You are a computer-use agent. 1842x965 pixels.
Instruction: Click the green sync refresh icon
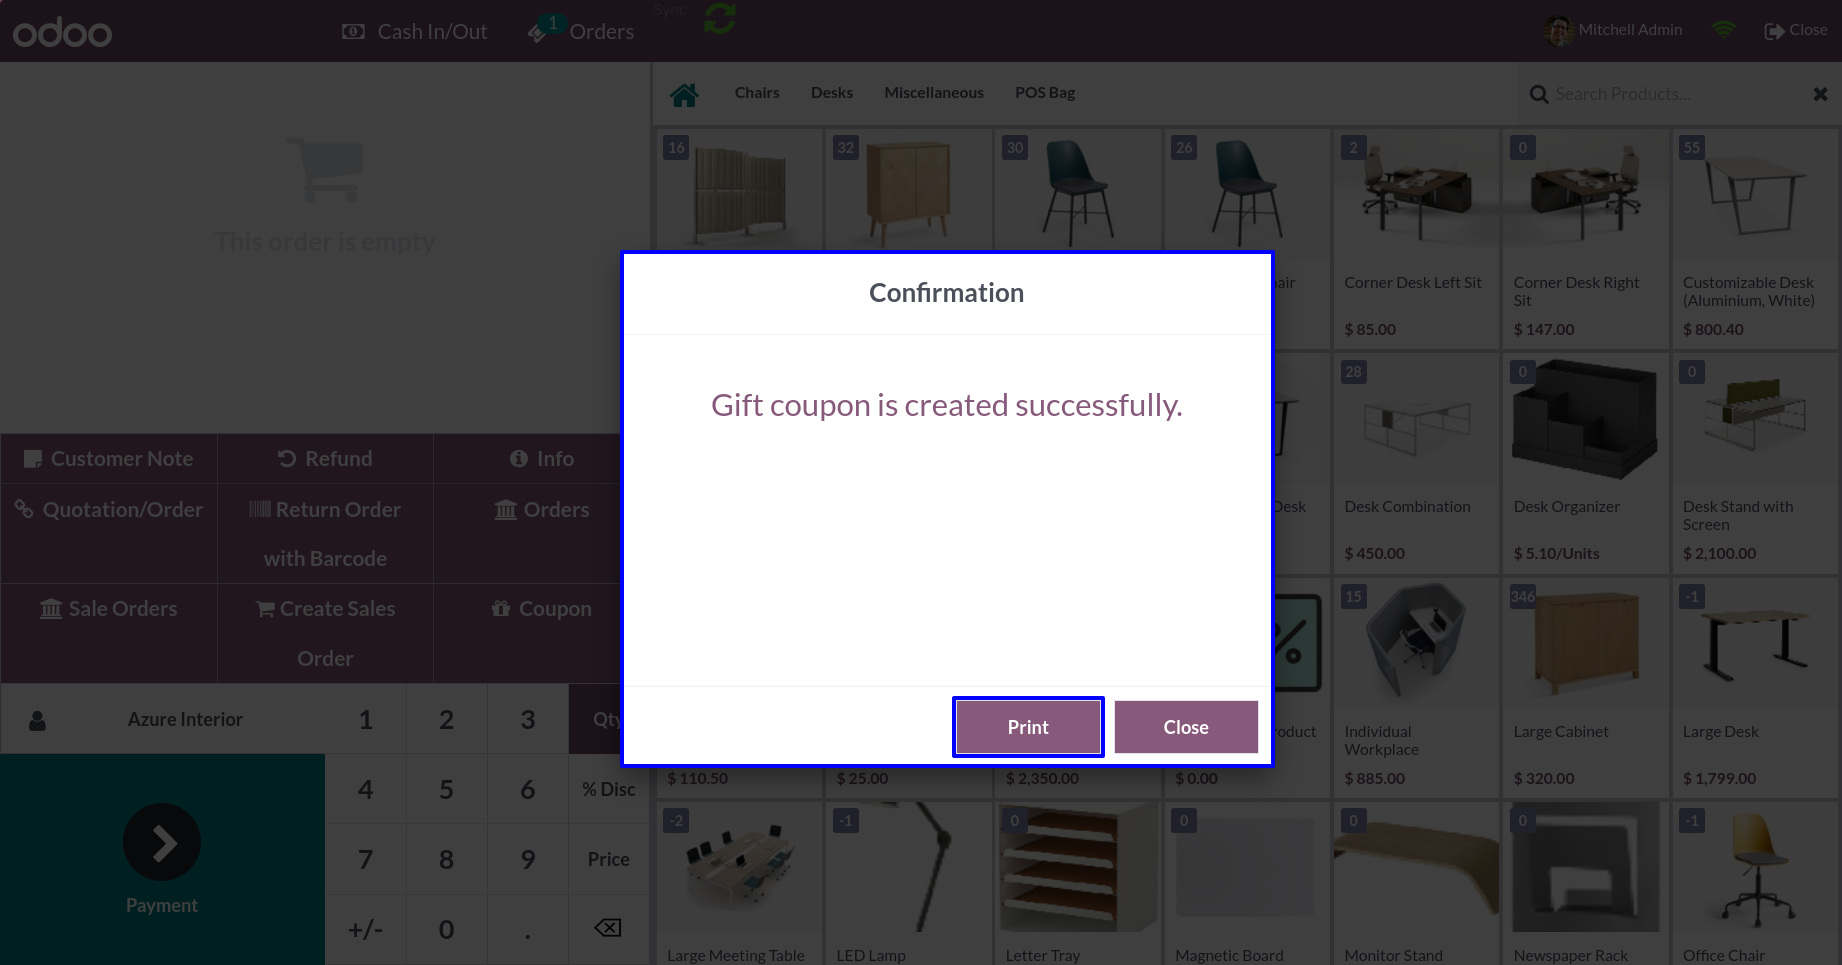point(720,18)
